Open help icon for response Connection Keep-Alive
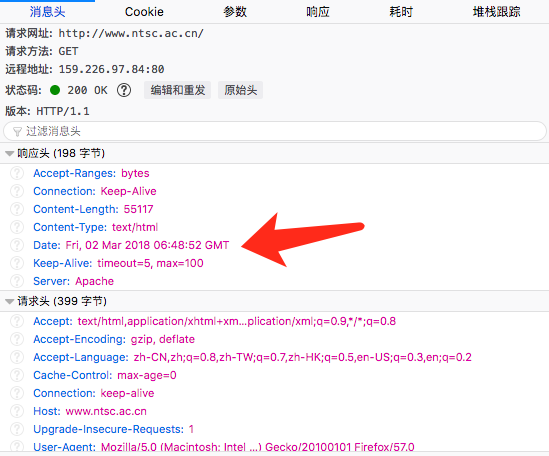Image resolution: width=549 pixels, height=456 pixels. coord(17,191)
